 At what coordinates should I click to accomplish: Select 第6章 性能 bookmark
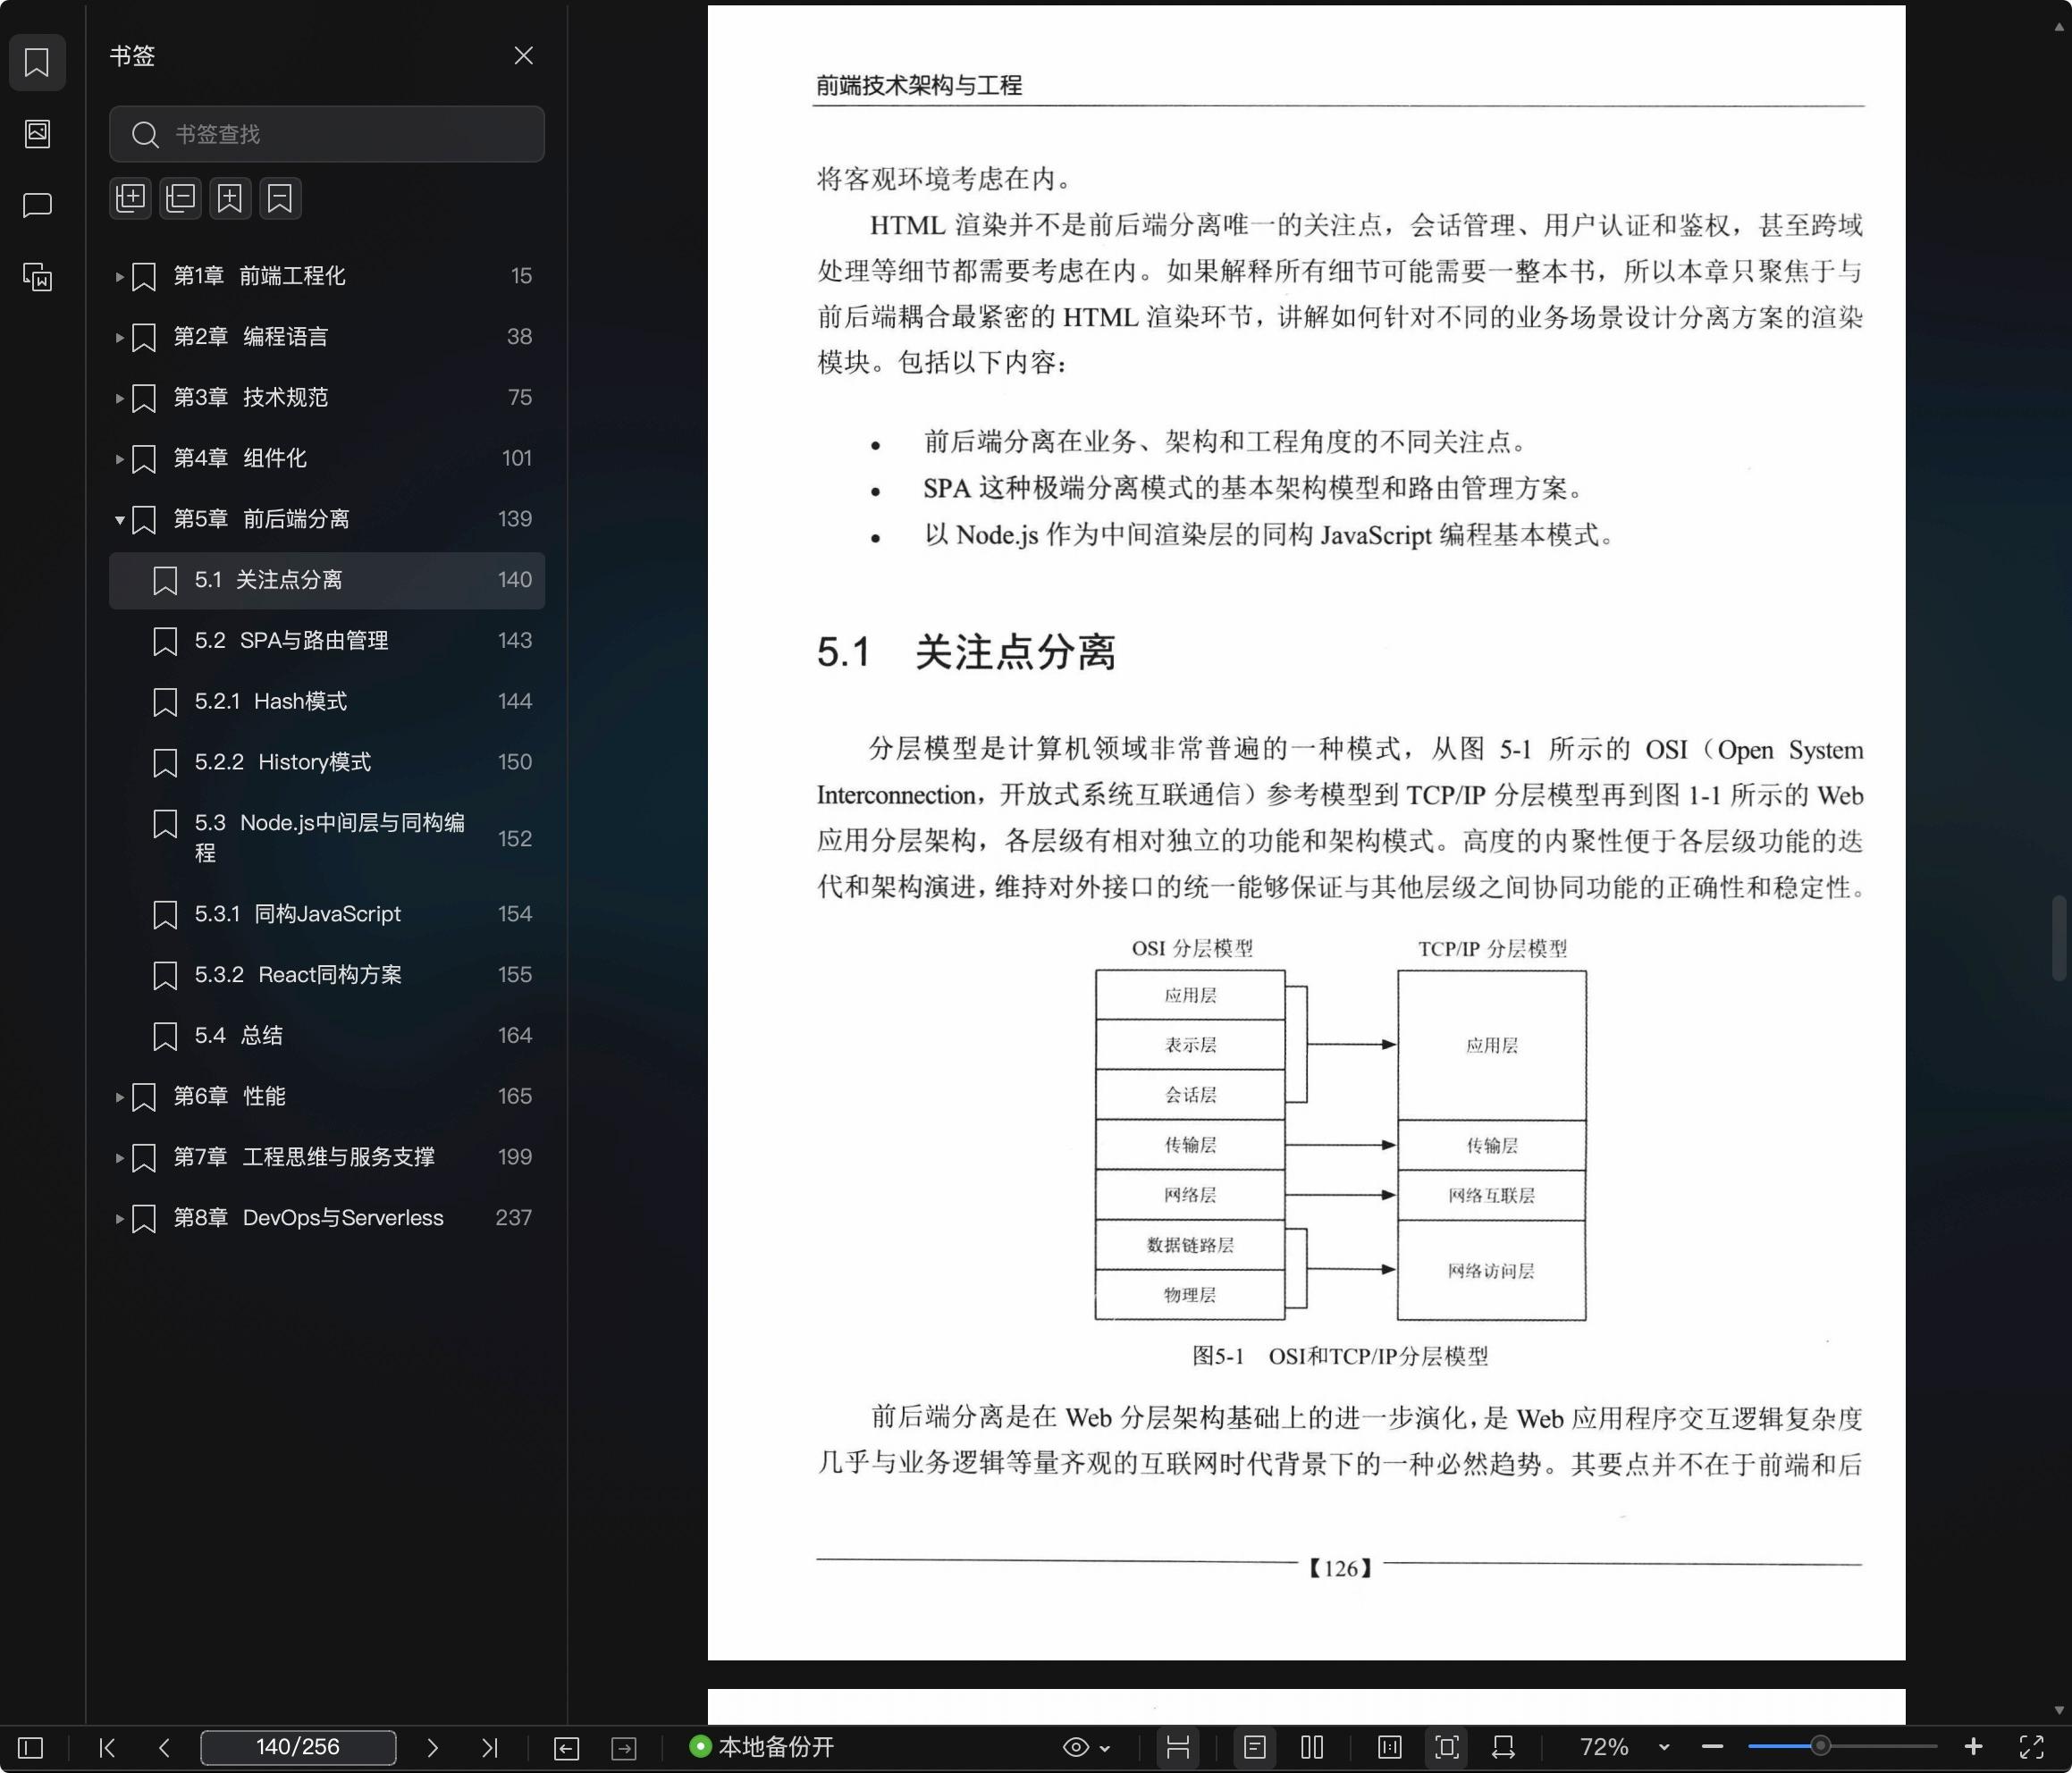[x=327, y=1097]
